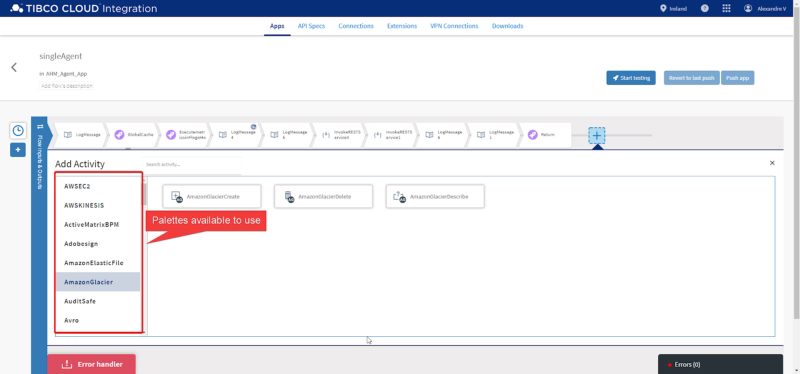The height and width of the screenshot is (374, 800).
Task: Select the ActiveMatrixBPM palette
Action: [x=98, y=225]
